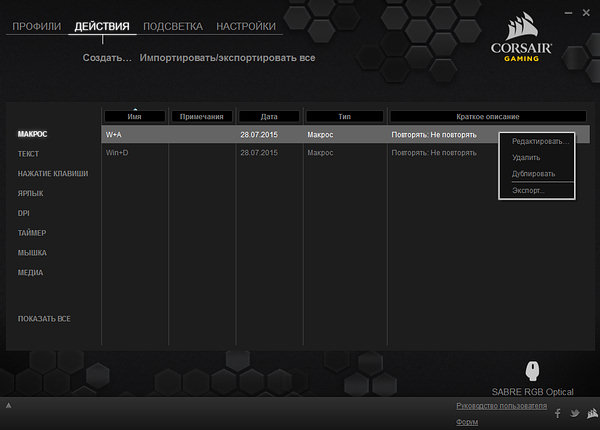Open the ПОДСВЕТКА tab

pos(173,26)
